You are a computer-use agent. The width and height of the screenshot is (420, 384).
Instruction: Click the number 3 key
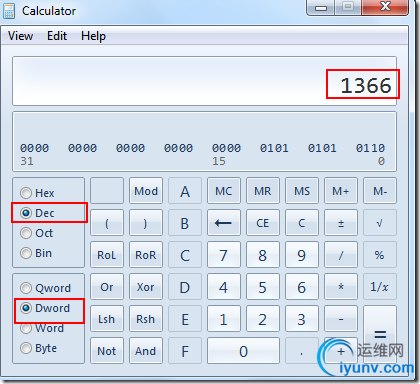point(302,319)
